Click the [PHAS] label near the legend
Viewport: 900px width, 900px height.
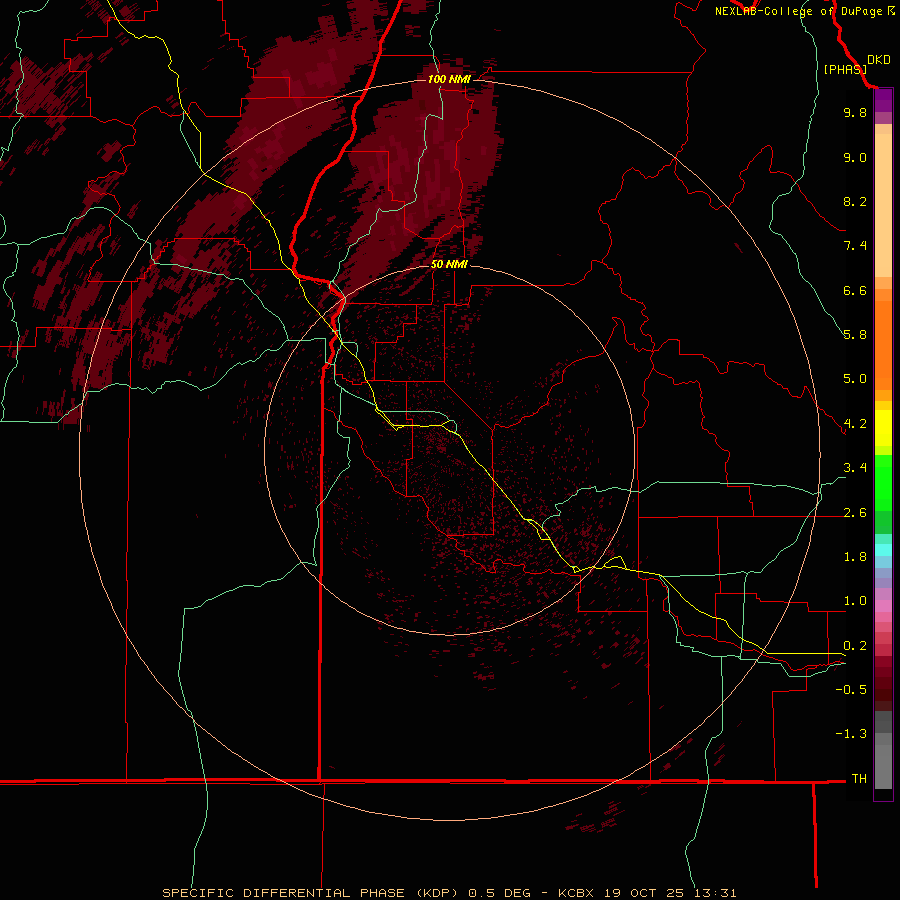[845, 70]
